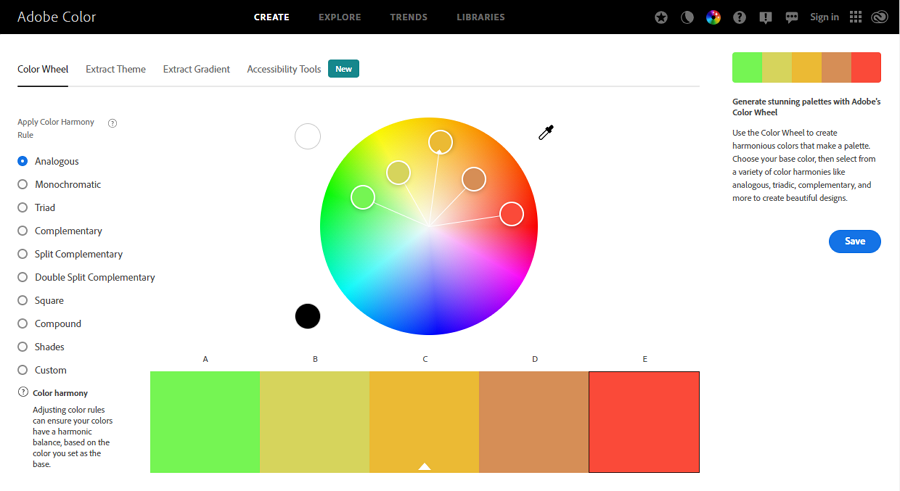Click the white brightness circle
Screen dimensions: 900x491
pos(308,137)
